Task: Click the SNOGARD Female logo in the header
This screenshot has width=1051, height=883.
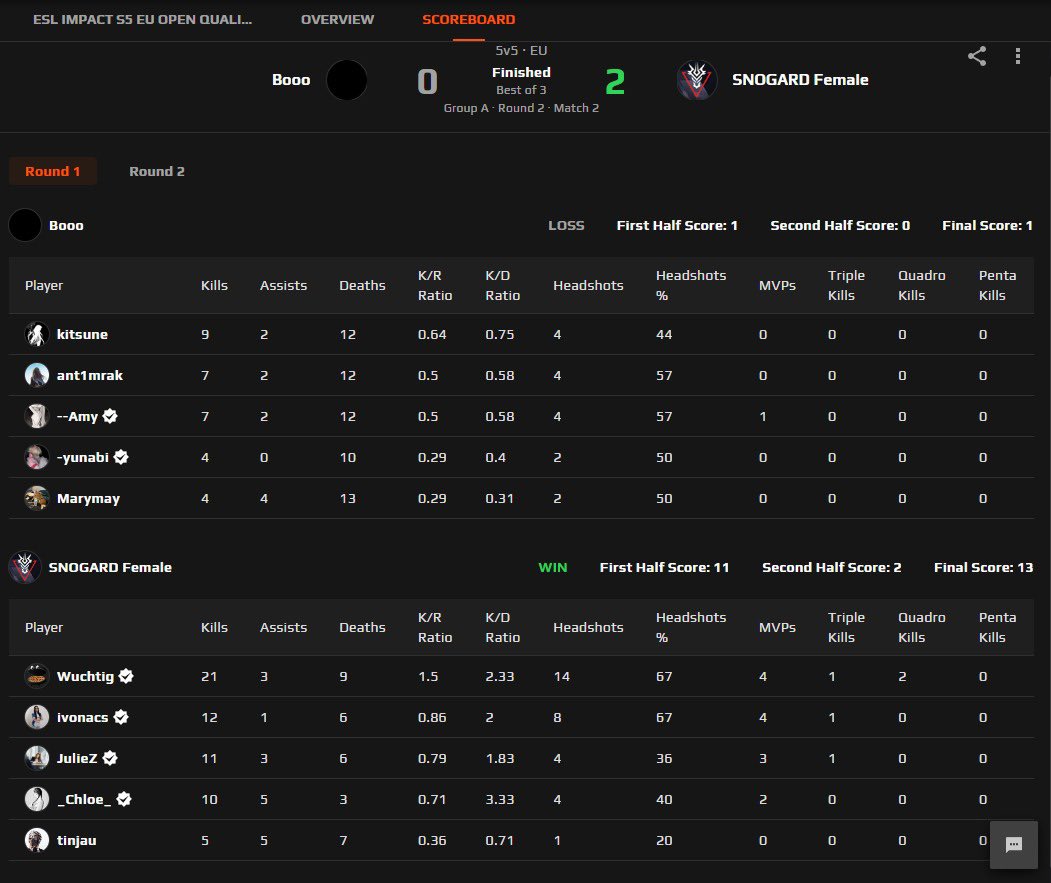Action: tap(696, 80)
